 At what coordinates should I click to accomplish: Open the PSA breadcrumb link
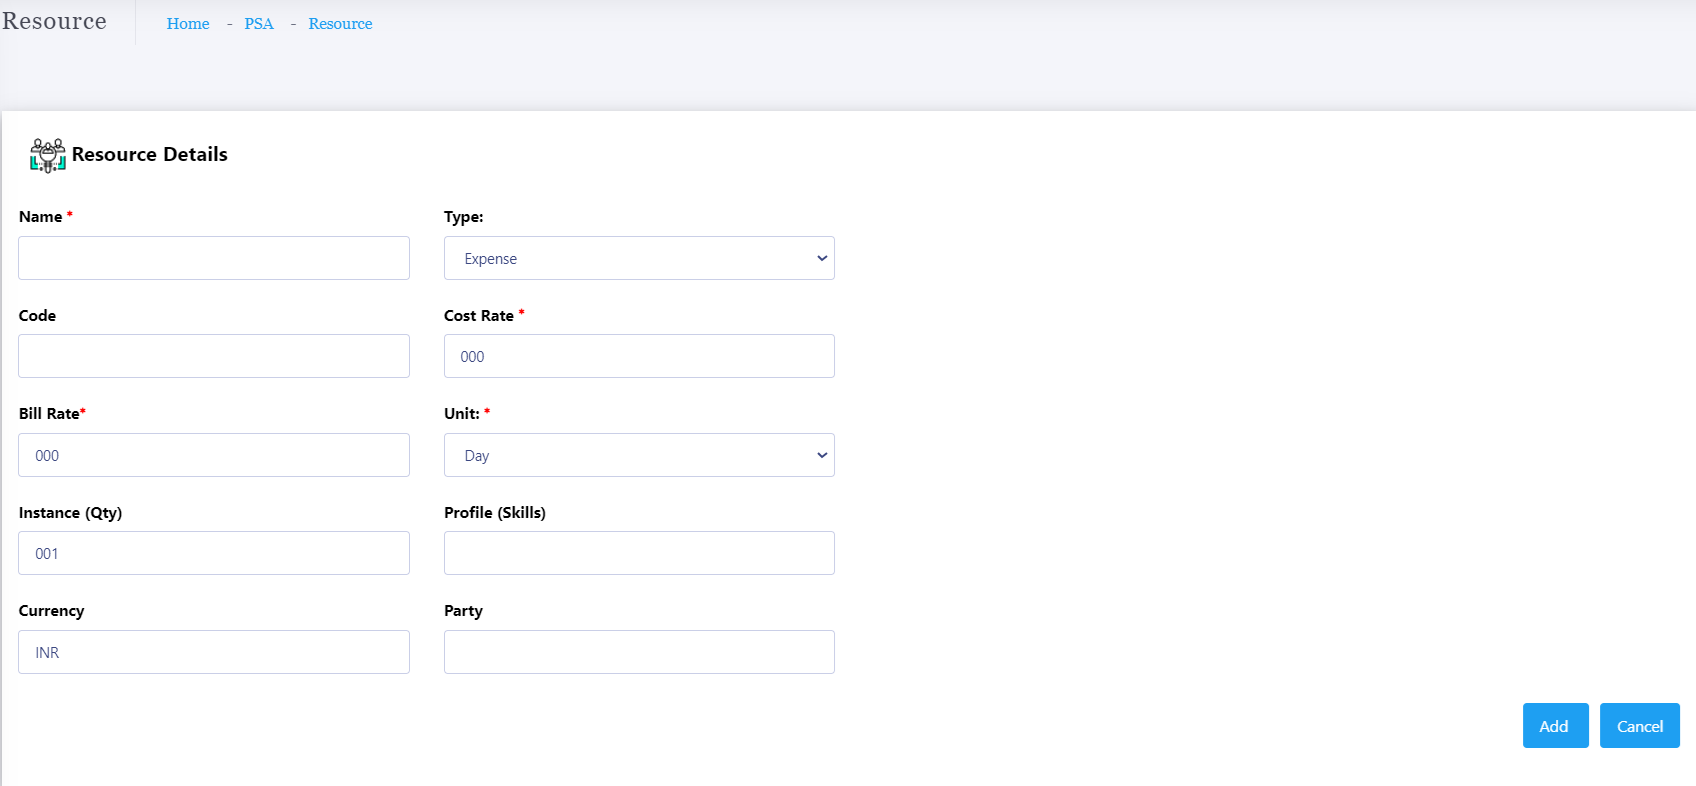pyautogui.click(x=259, y=24)
